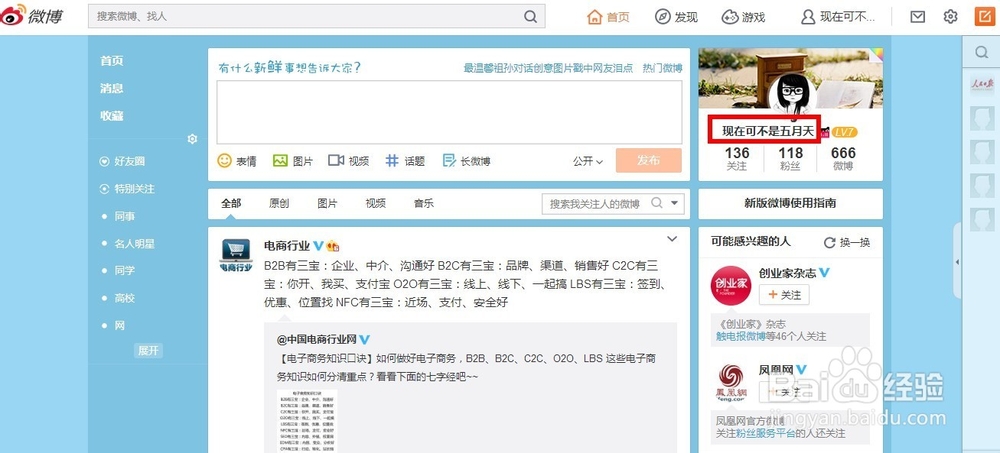View the 118 粉丝 followers count
Viewport: 1000px width, 453px height.
[x=791, y=158]
